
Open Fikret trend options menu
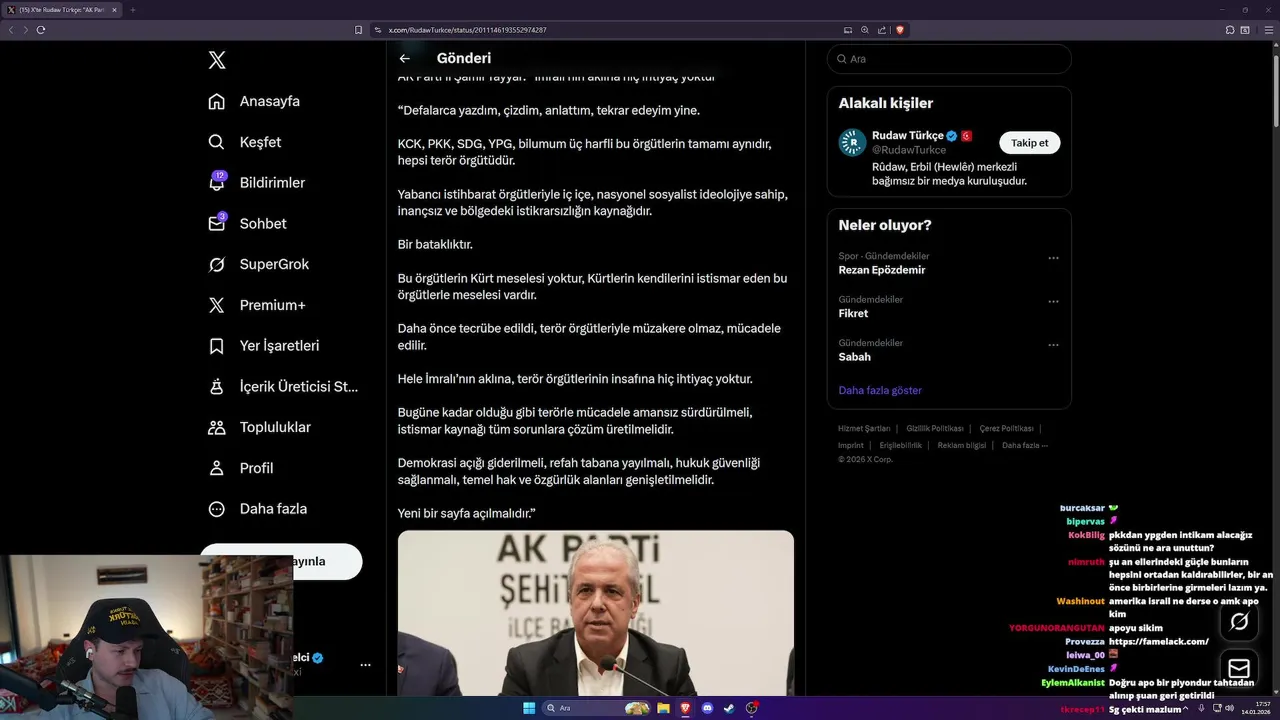1053,301
